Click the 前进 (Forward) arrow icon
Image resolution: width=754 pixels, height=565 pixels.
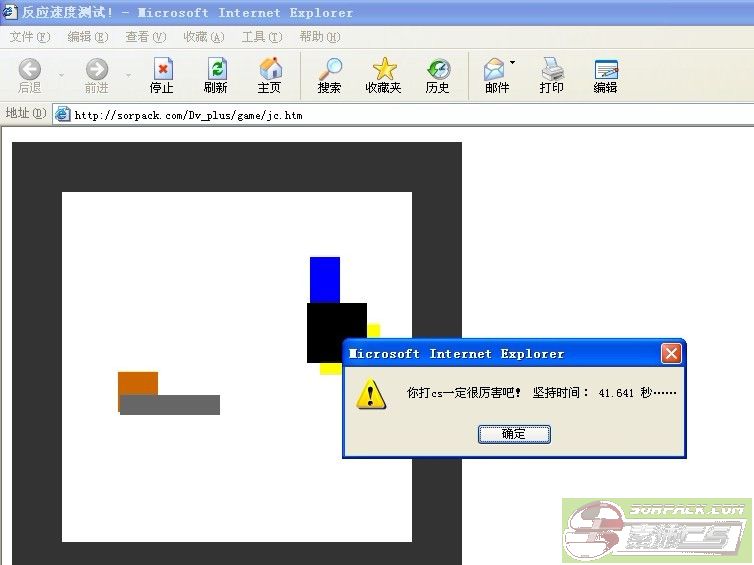pyautogui.click(x=97, y=69)
